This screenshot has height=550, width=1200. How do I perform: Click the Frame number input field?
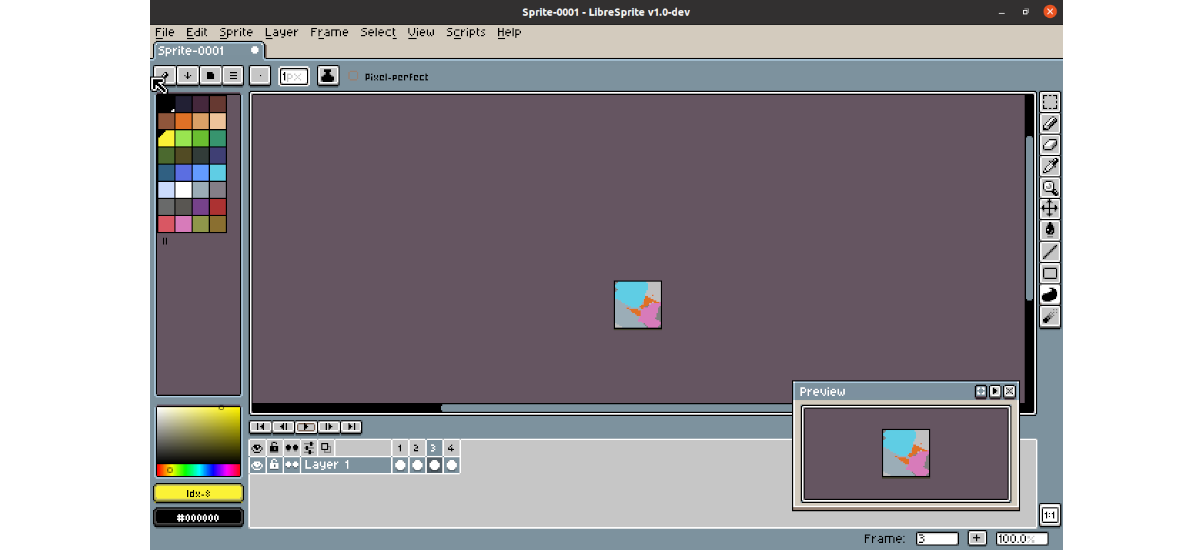click(x=937, y=538)
